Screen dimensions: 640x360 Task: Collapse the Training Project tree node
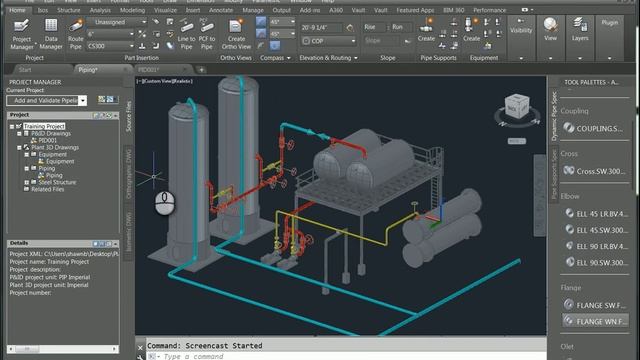coord(12,127)
